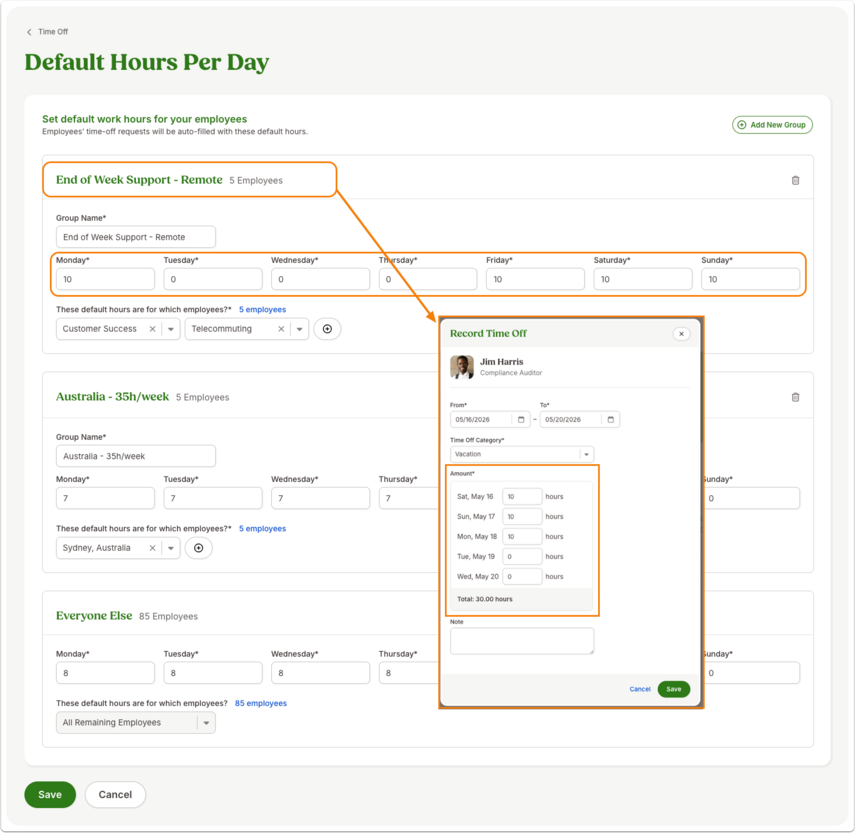The height and width of the screenshot is (833, 855).
Task: Edit Monday hours for Australia group
Action: (x=105, y=498)
